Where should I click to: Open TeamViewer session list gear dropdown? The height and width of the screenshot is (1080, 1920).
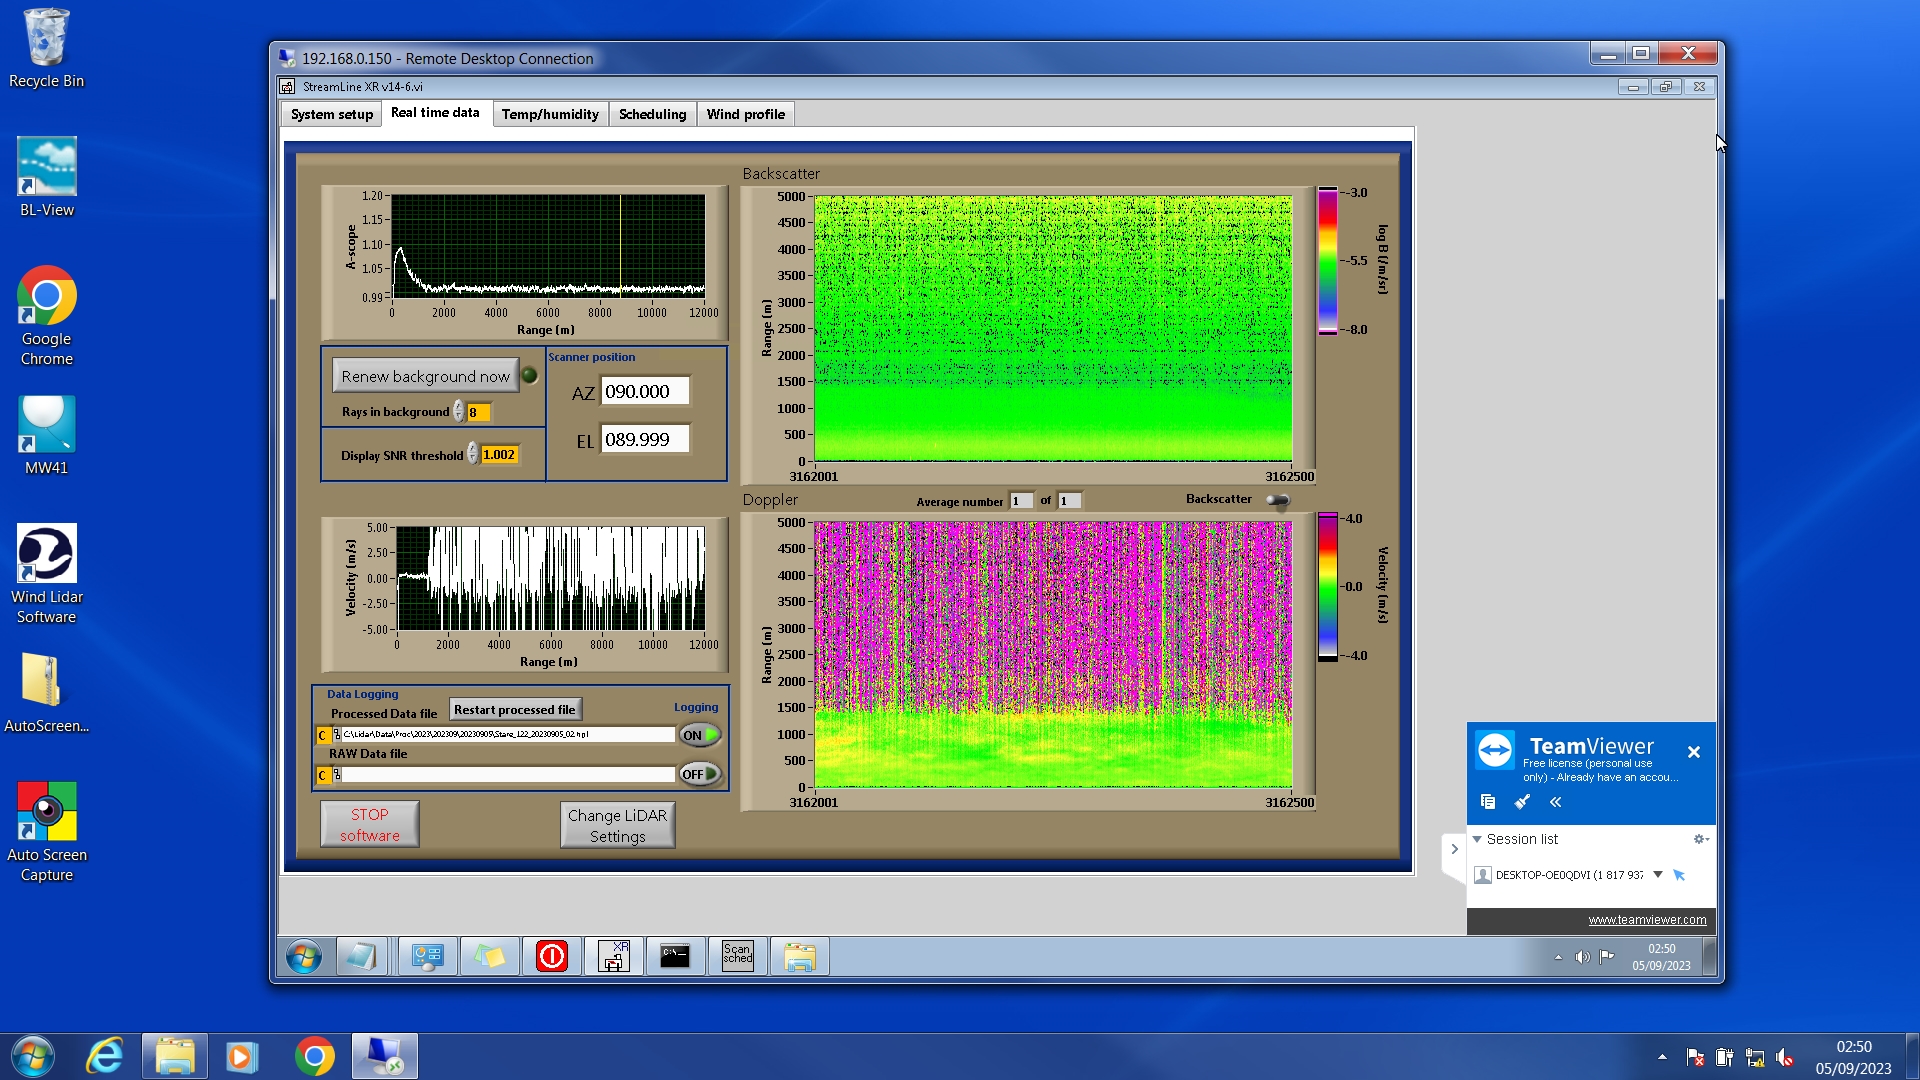(1700, 839)
